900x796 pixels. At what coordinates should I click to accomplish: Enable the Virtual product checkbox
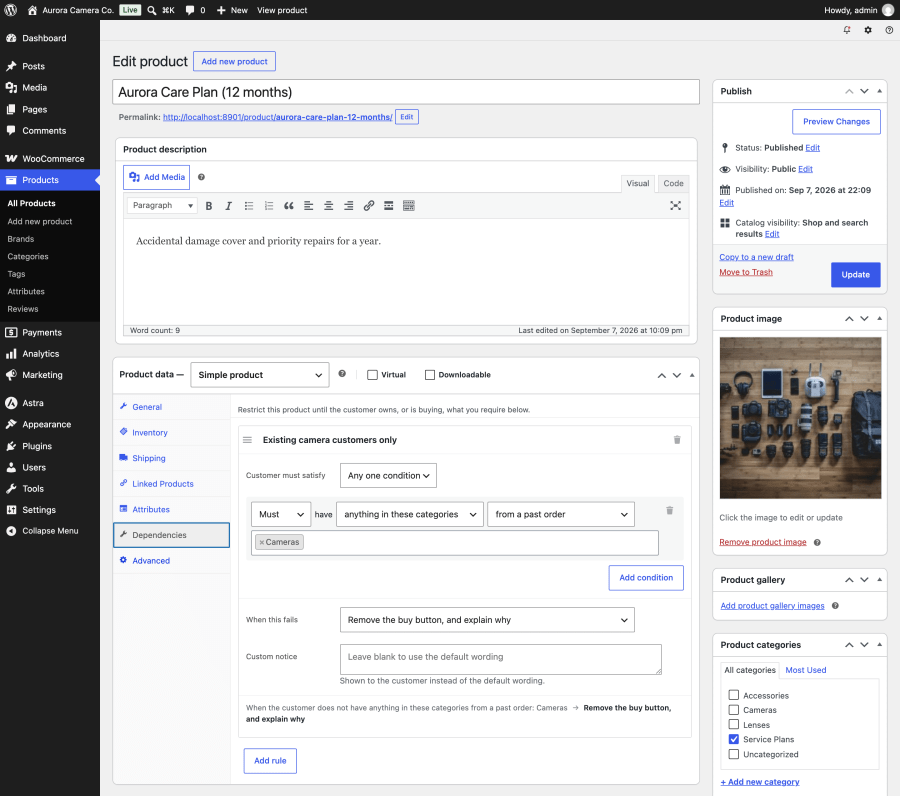pyautogui.click(x=373, y=375)
